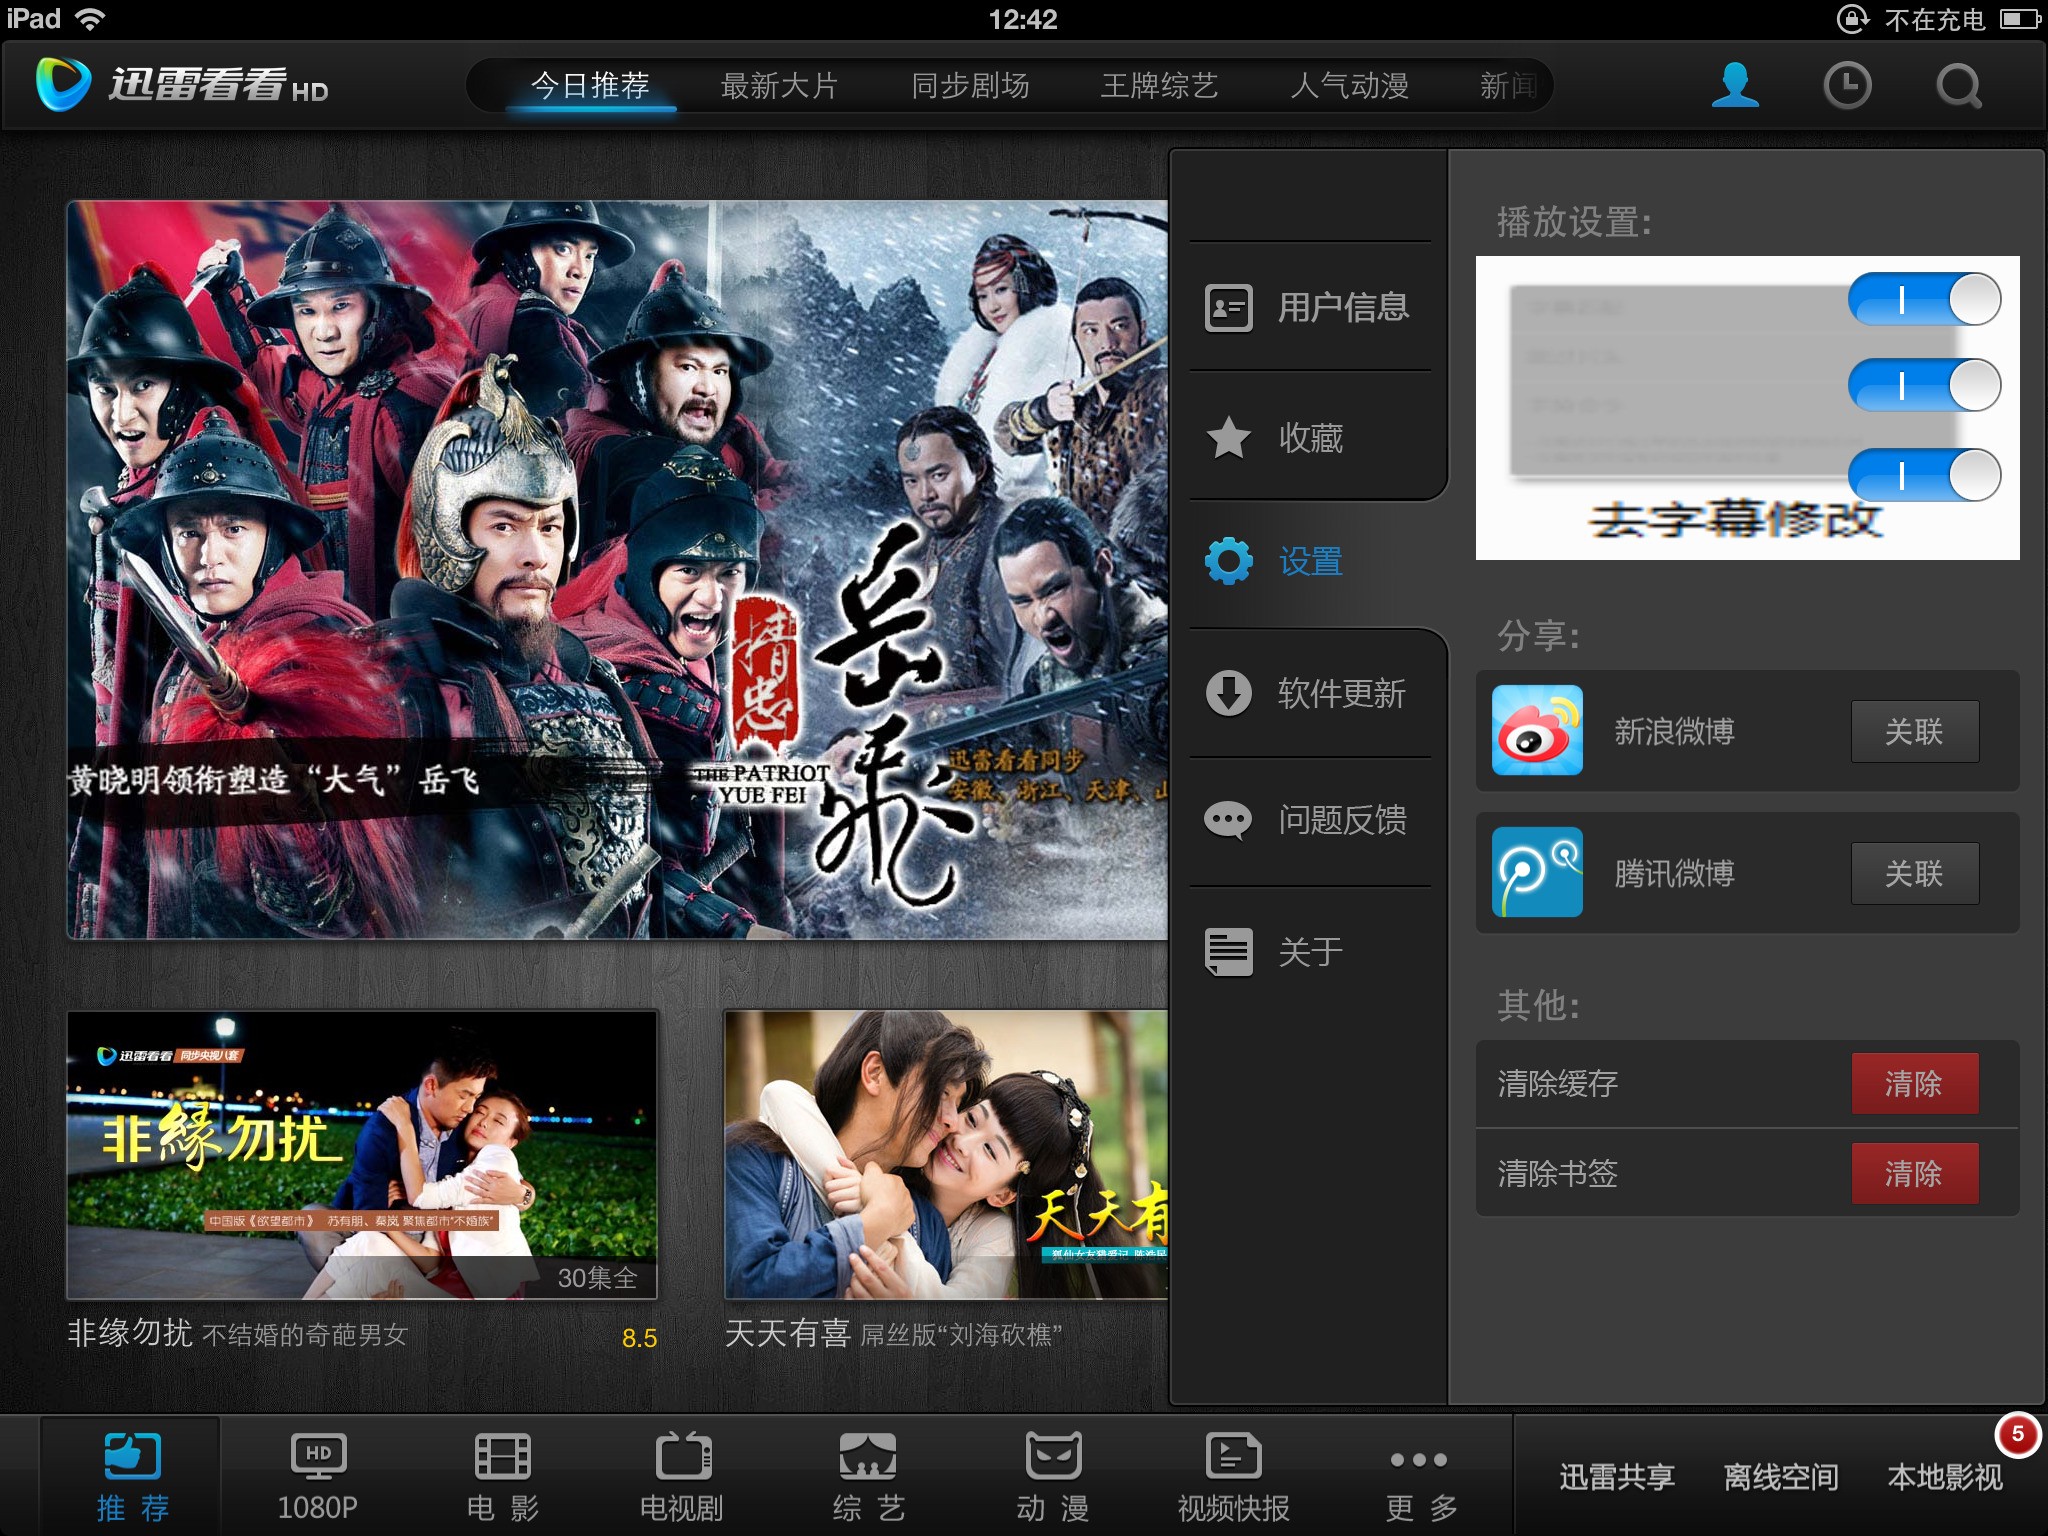This screenshot has width=2048, height=1536.
Task: Click the 黄晓明领衔塑造 banner caption
Action: [273, 780]
